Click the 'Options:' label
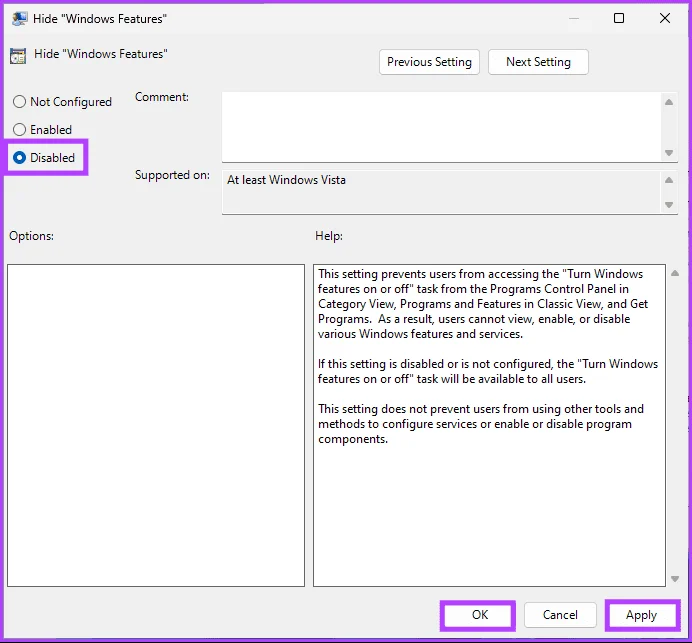Screen dimensions: 692x643 pyautogui.click(x=31, y=236)
